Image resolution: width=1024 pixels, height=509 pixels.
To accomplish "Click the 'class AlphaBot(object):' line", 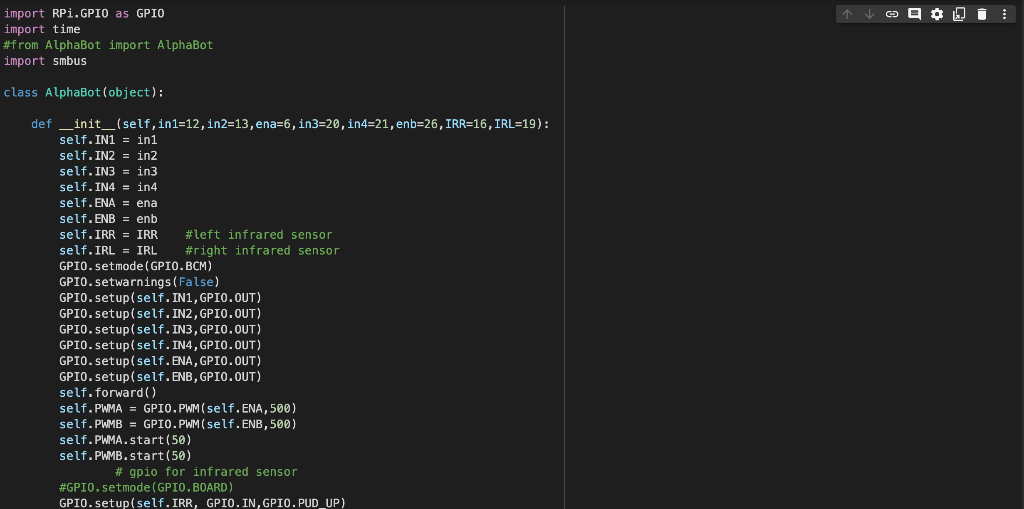I will 84,92.
